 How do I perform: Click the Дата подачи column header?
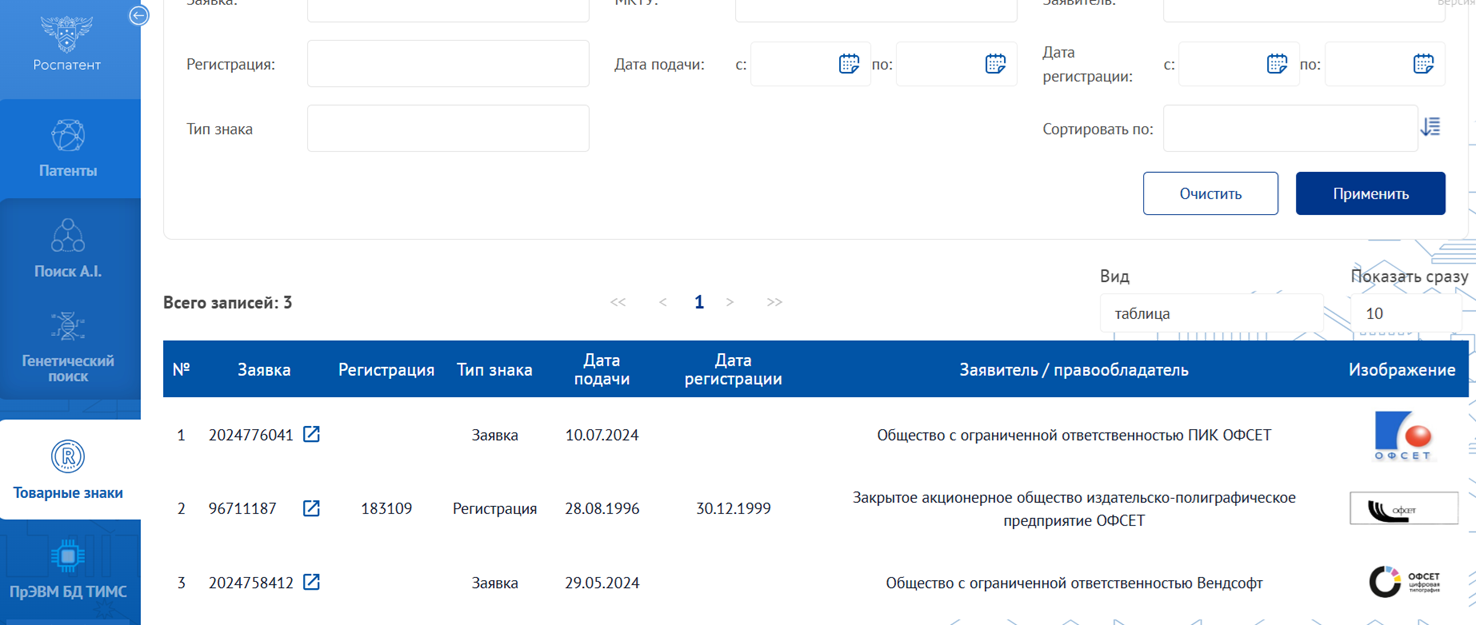coord(602,369)
